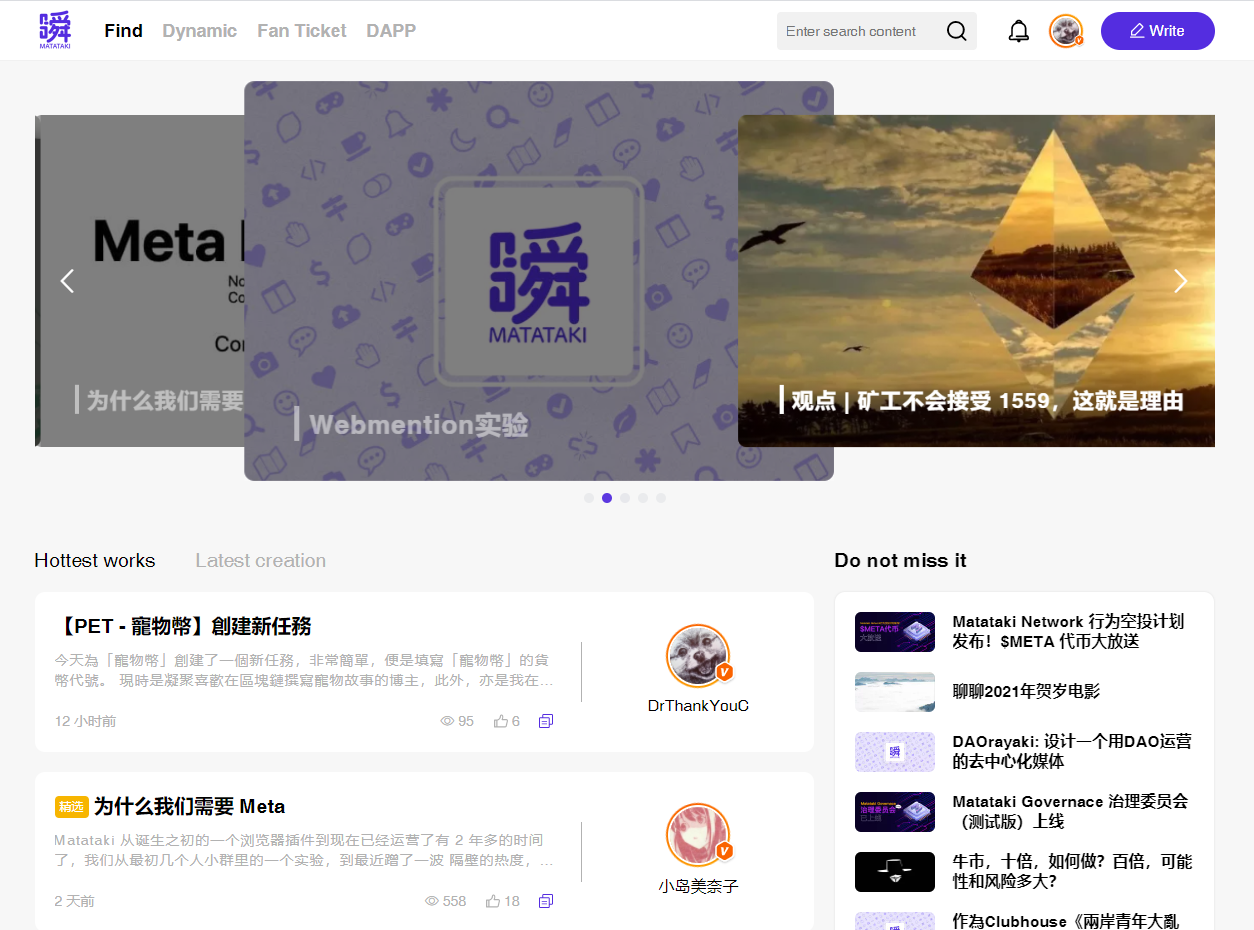
Task: Click the 小岛美奈子 author name
Action: pyautogui.click(x=698, y=886)
